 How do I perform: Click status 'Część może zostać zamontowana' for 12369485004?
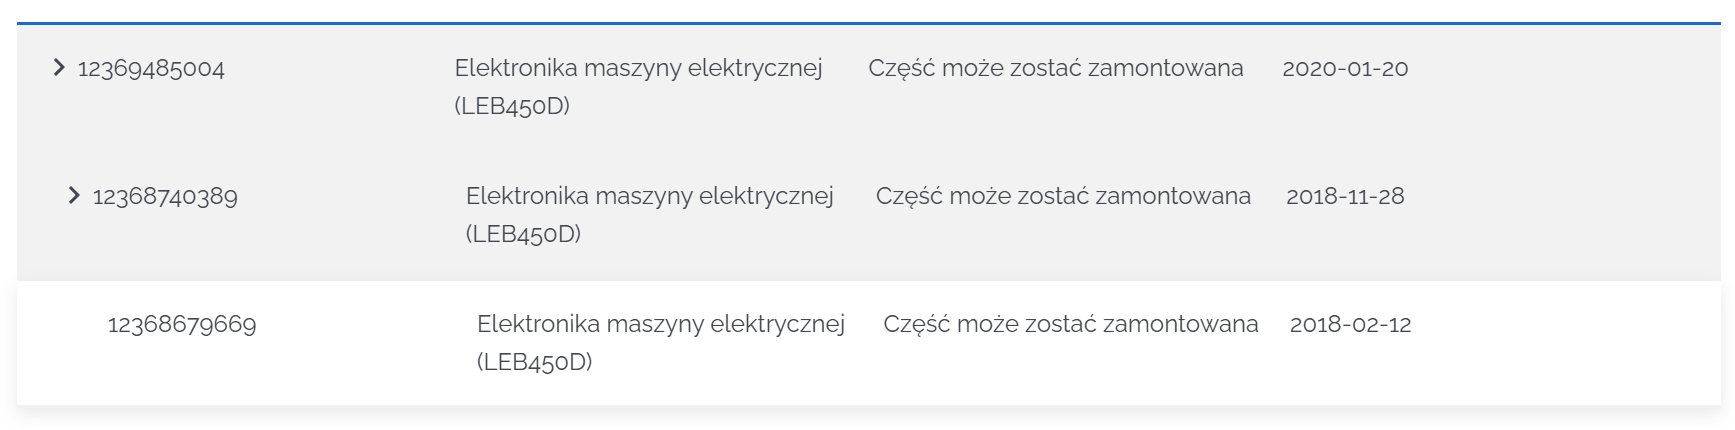[x=1056, y=68]
